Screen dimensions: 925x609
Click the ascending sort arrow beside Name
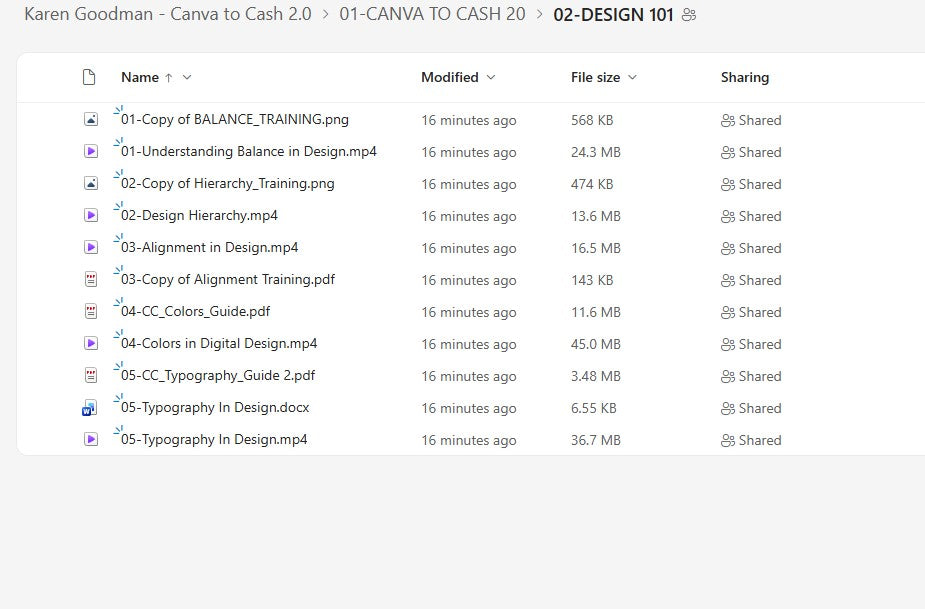[169, 77]
